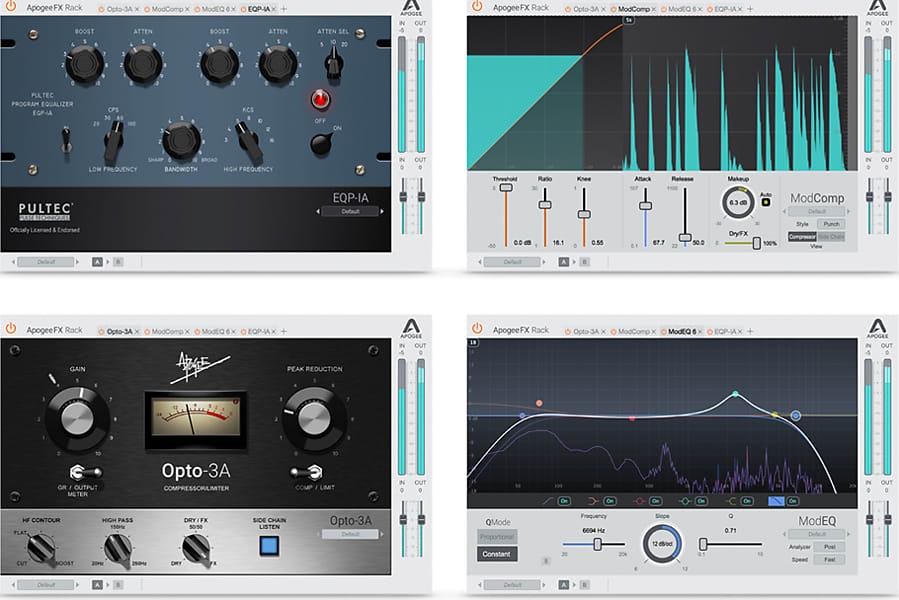
Task: Click the Atten Sel switch on EQP-1A
Action: point(333,63)
